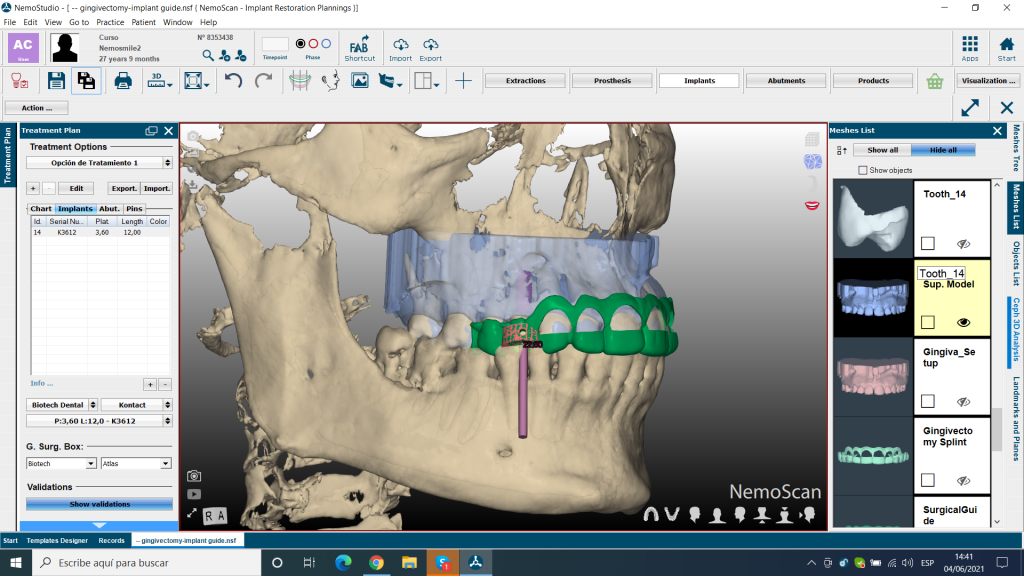Click the Export cloud icon

coord(430,48)
